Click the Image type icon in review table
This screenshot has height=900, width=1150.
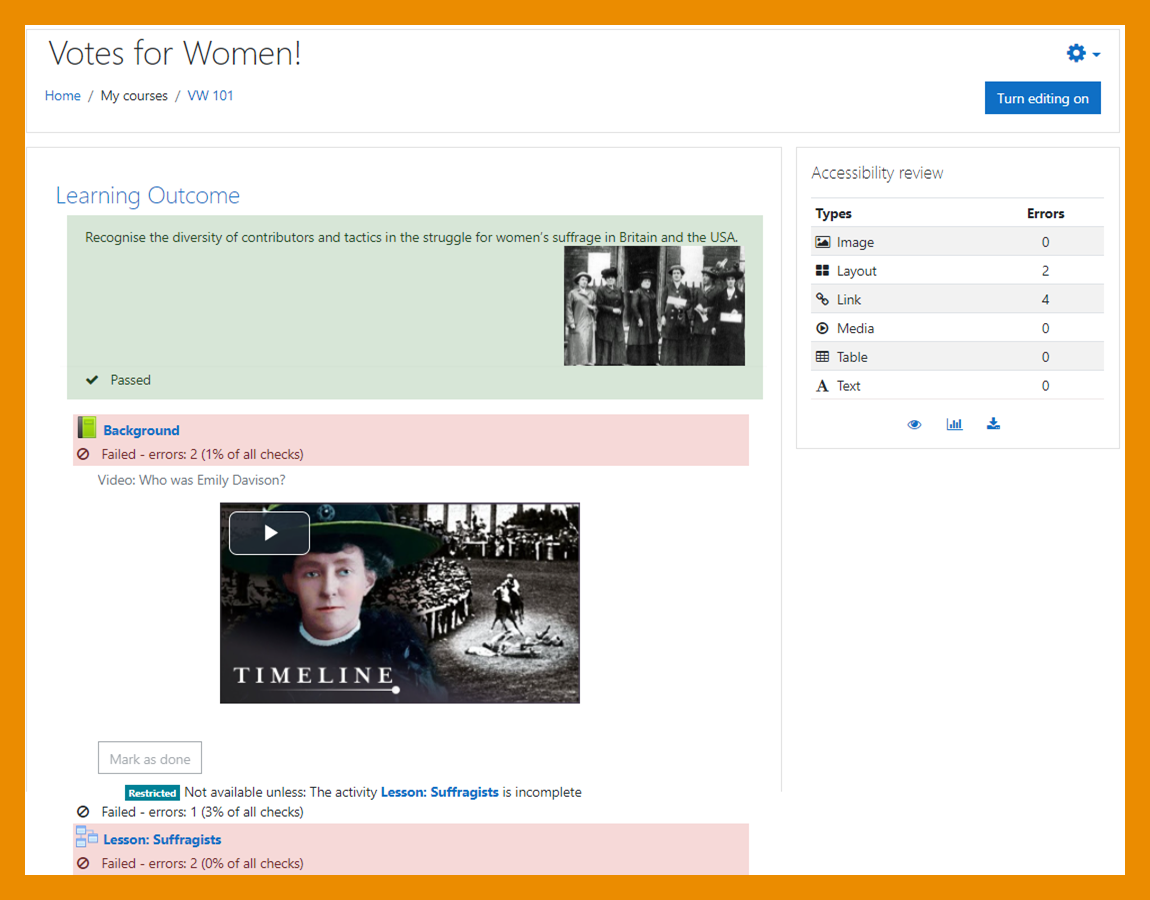822,242
